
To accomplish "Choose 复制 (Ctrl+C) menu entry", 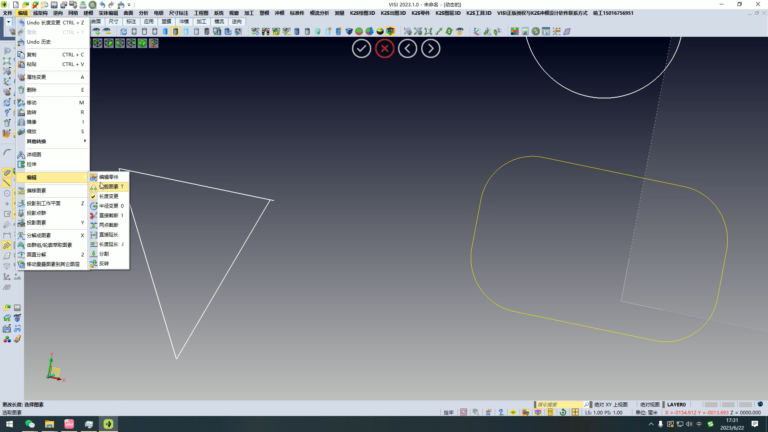I will pos(52,54).
